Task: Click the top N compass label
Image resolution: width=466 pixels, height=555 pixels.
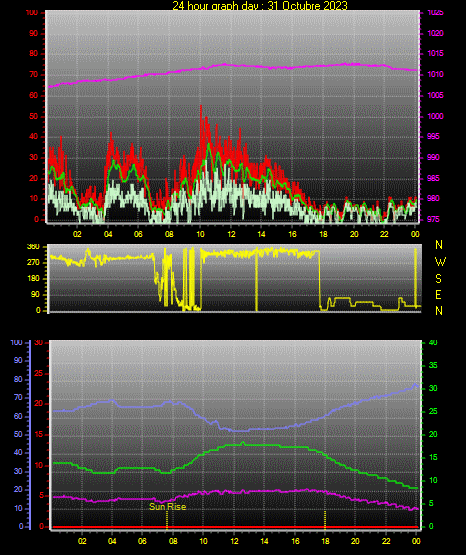Action: [439, 245]
